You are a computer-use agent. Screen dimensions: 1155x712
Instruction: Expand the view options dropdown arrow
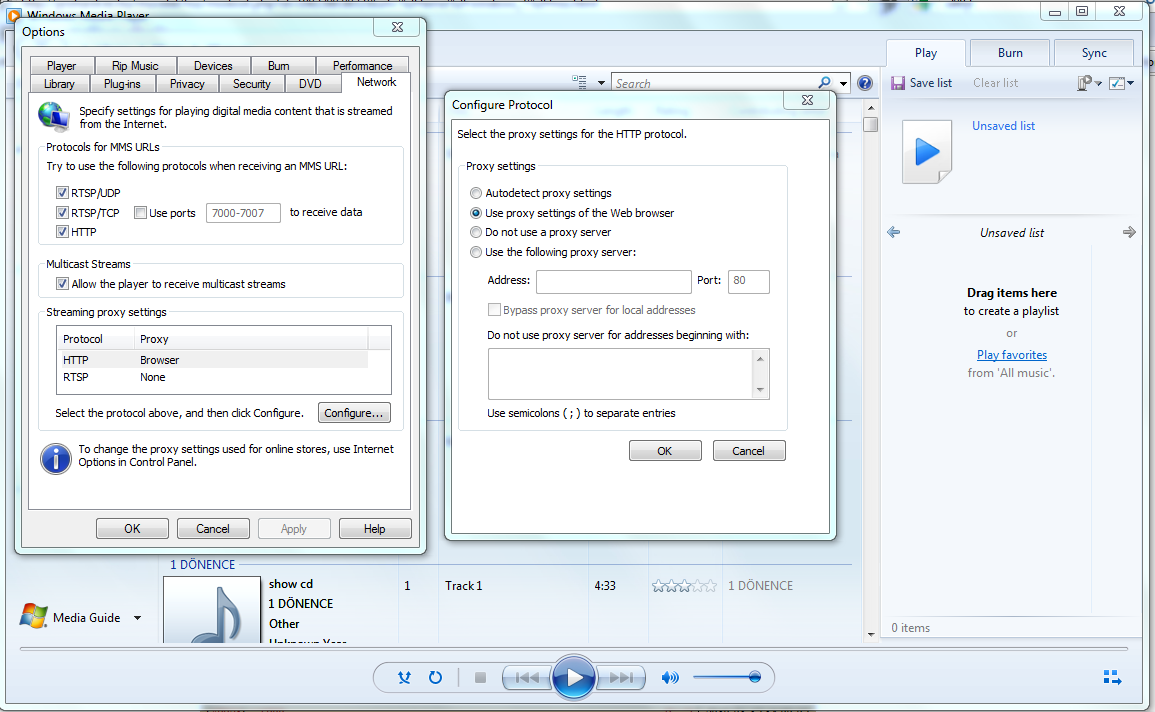pyautogui.click(x=601, y=83)
